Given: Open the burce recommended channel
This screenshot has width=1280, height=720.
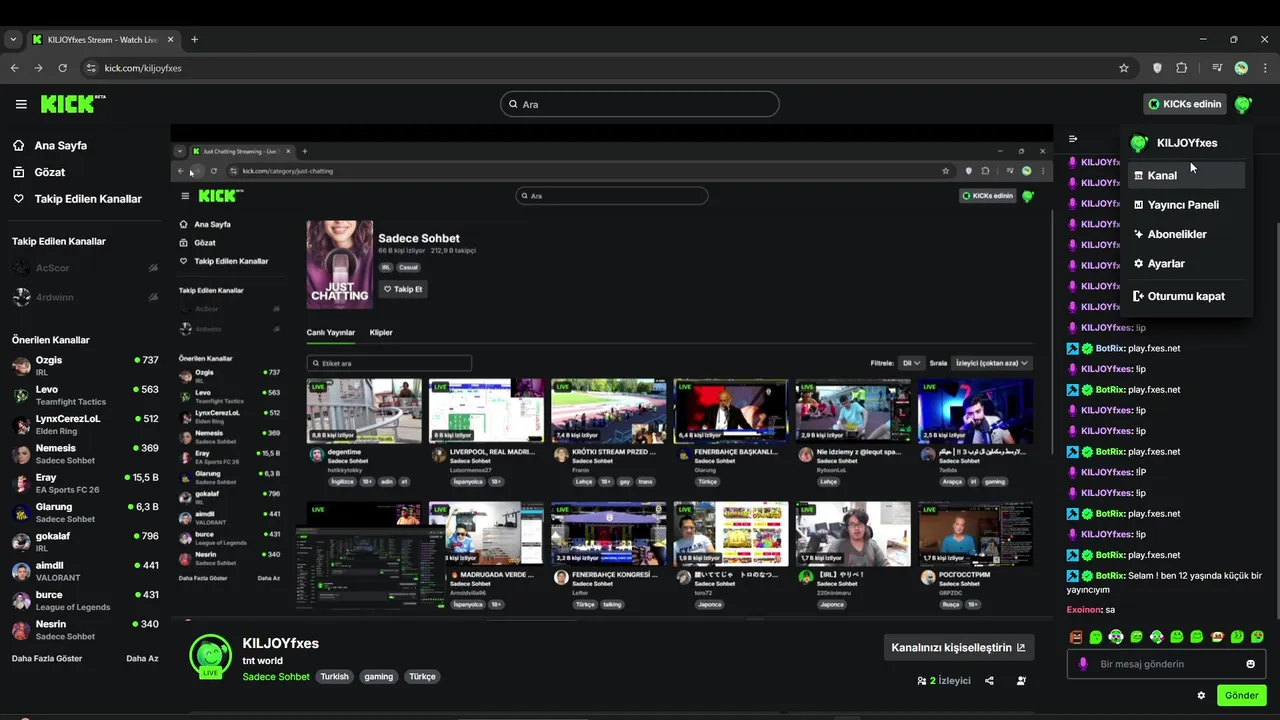Looking at the screenshot, I should (85, 601).
